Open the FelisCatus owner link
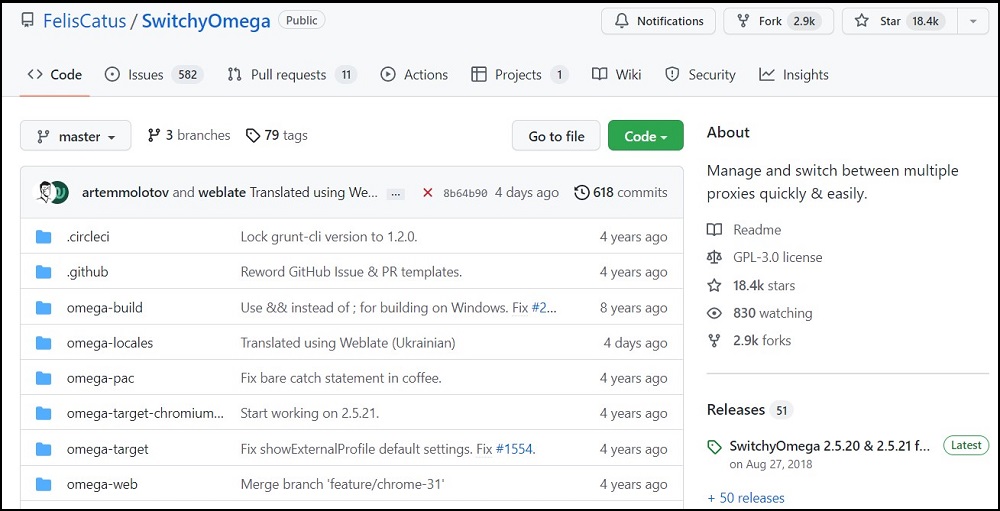Viewport: 1000px width, 511px height. tap(84, 21)
